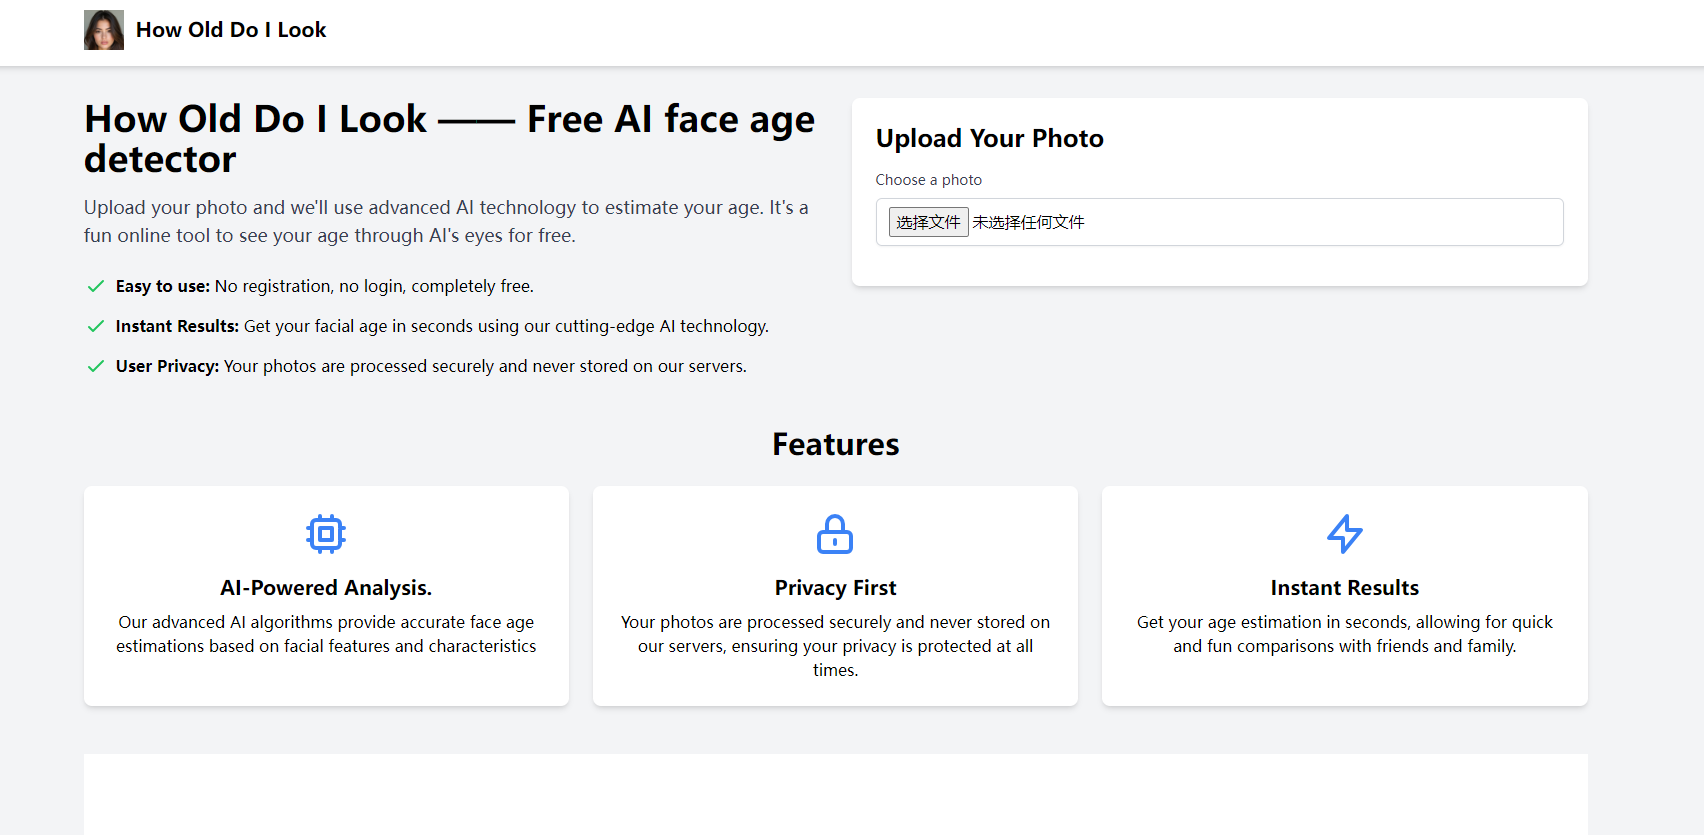Screen dimensions: 1704x835
Task: Click the lightning bolt instant results icon
Action: 1344,534
